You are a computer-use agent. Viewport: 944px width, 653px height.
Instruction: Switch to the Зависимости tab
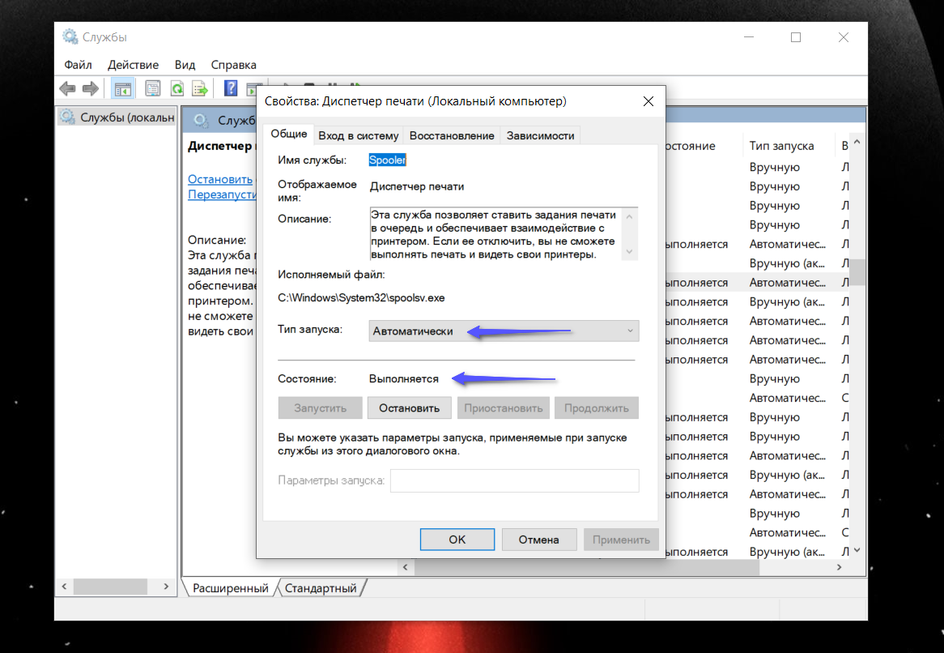pyautogui.click(x=540, y=136)
